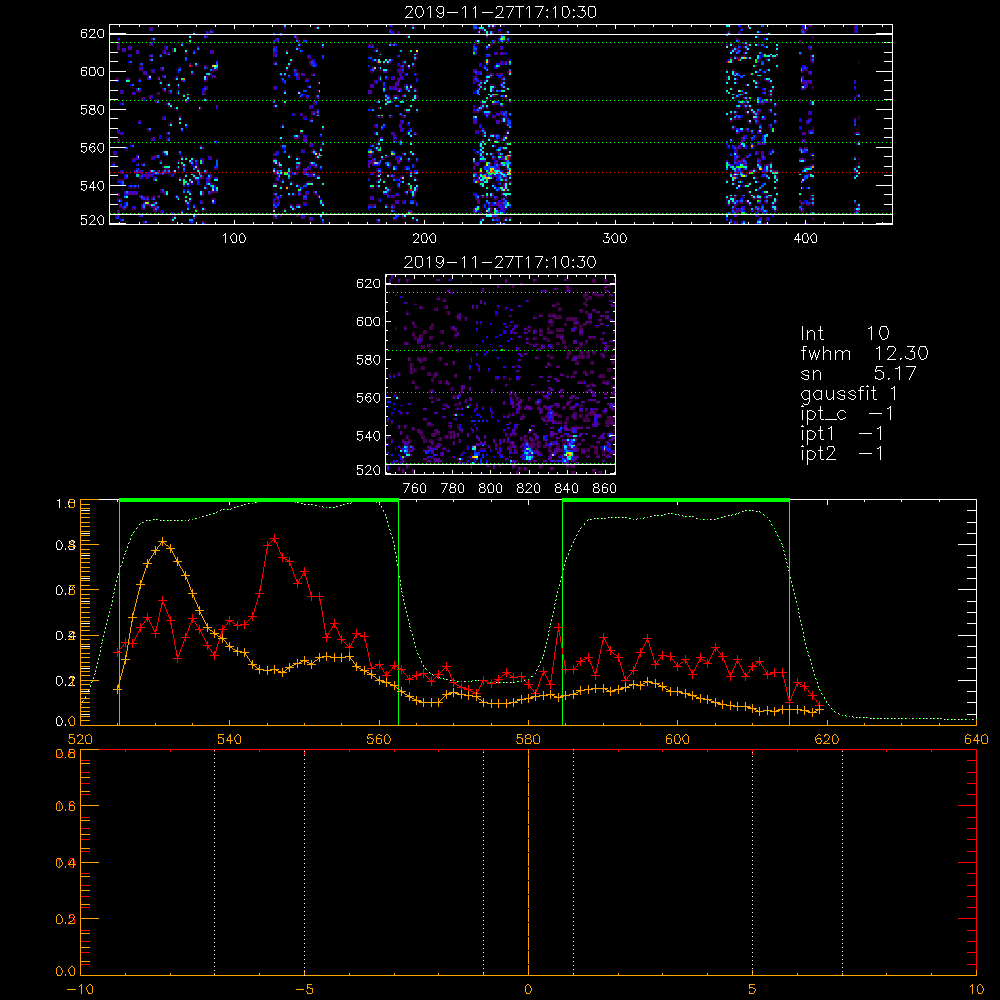Click the right thick green bar above profile plot
This screenshot has height=1000, width=1000.
click(x=676, y=501)
